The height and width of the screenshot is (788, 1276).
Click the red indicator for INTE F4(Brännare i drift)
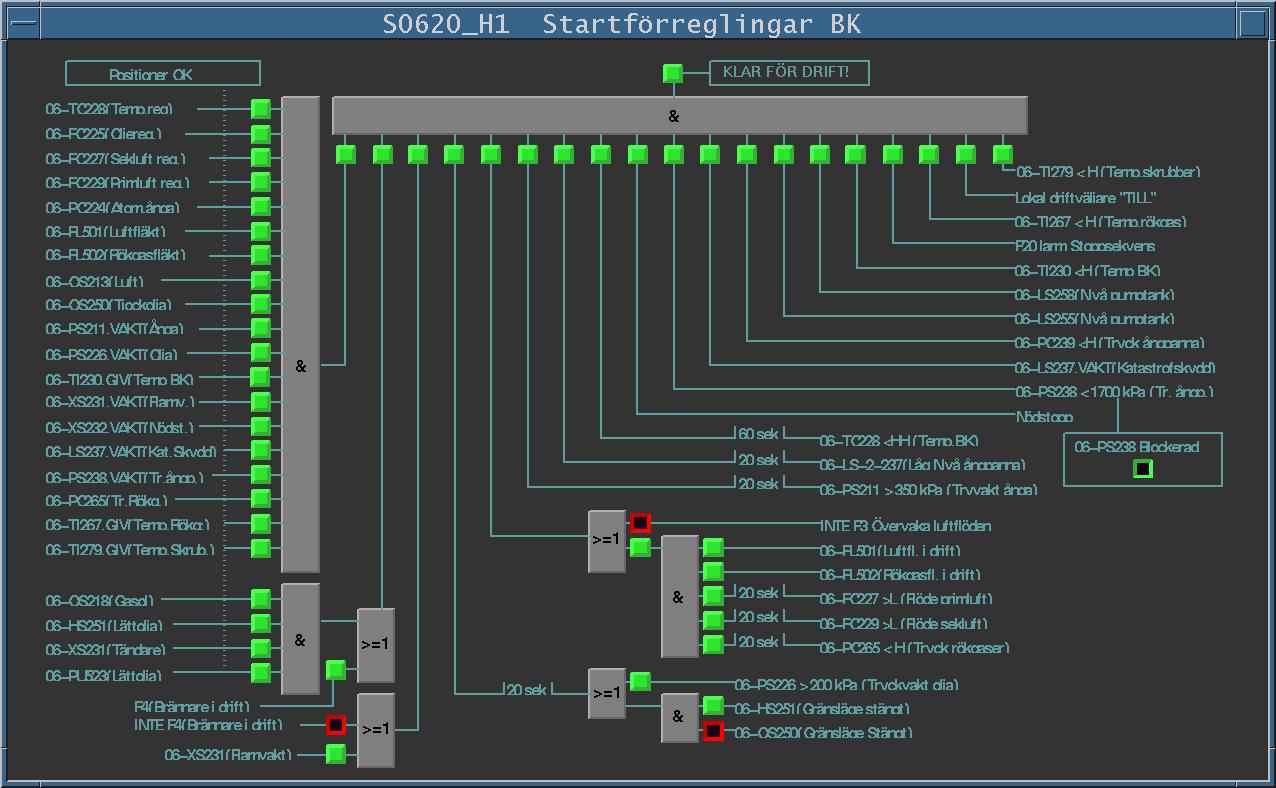click(x=336, y=725)
